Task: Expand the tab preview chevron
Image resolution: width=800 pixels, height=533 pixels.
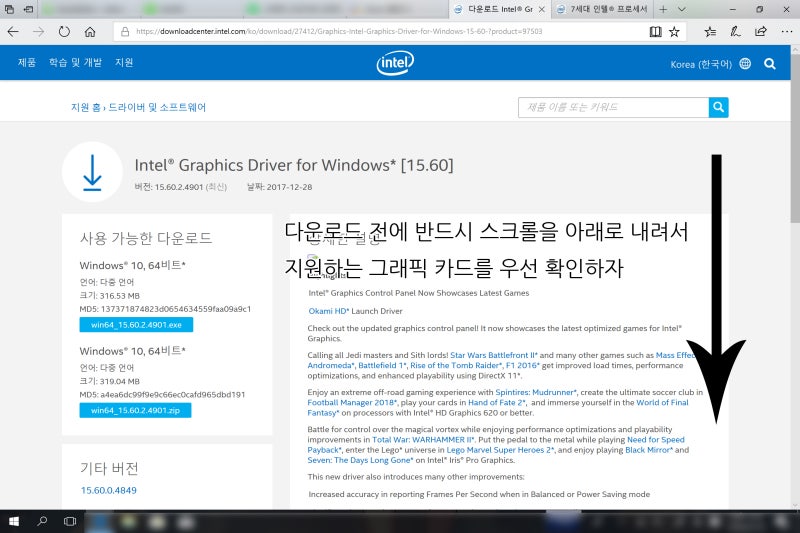Action: 682,9
